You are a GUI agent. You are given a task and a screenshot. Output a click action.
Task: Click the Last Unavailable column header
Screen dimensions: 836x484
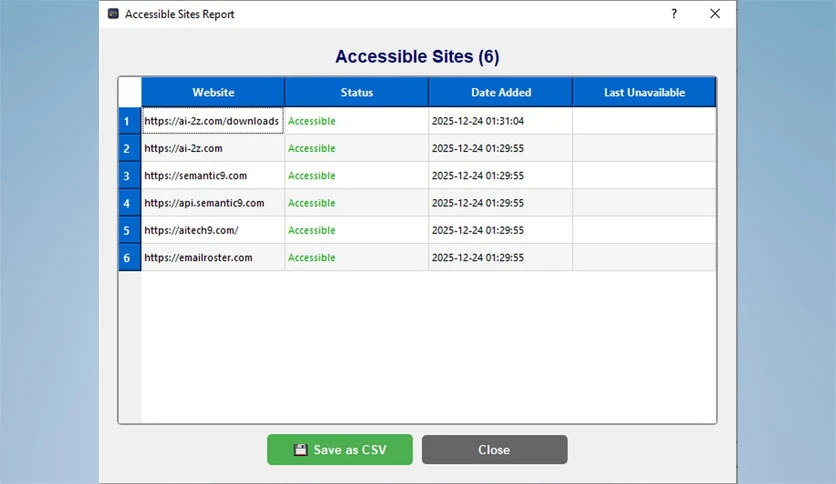(644, 92)
